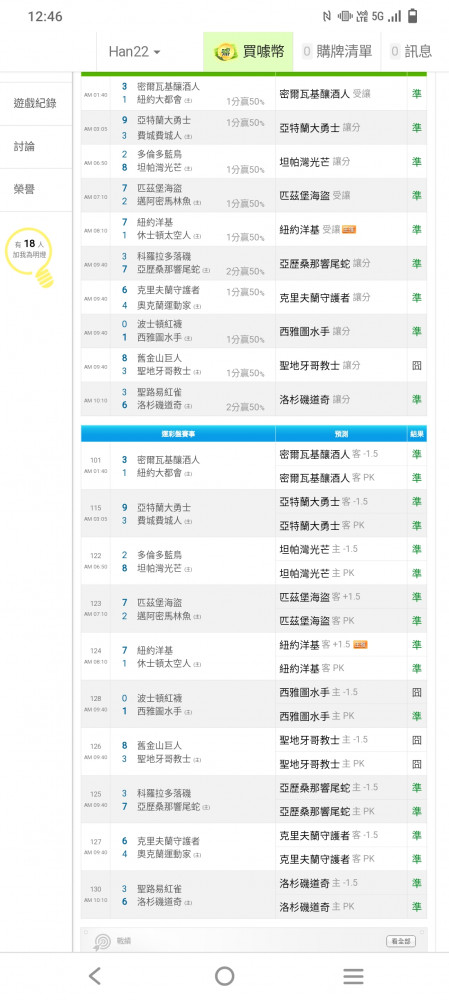Viewport: 449px width, 1000px height.
Task: Select 遊戲紀錄 in the sidebar
Action: click(x=33, y=103)
